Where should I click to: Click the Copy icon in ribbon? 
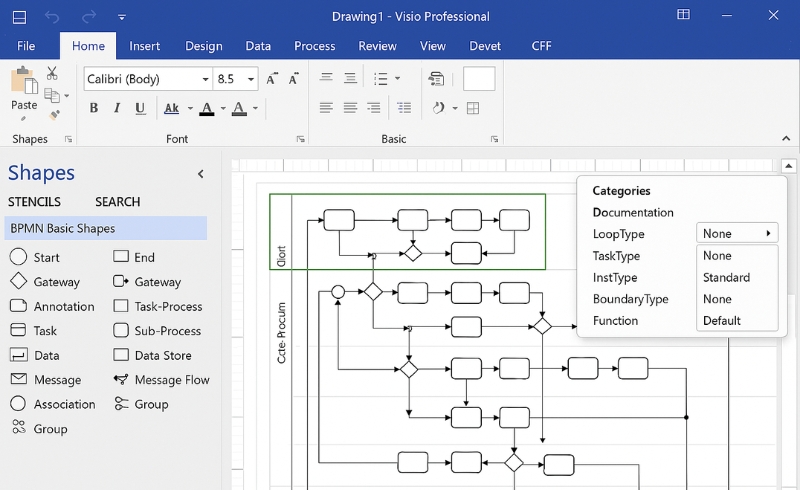52,95
